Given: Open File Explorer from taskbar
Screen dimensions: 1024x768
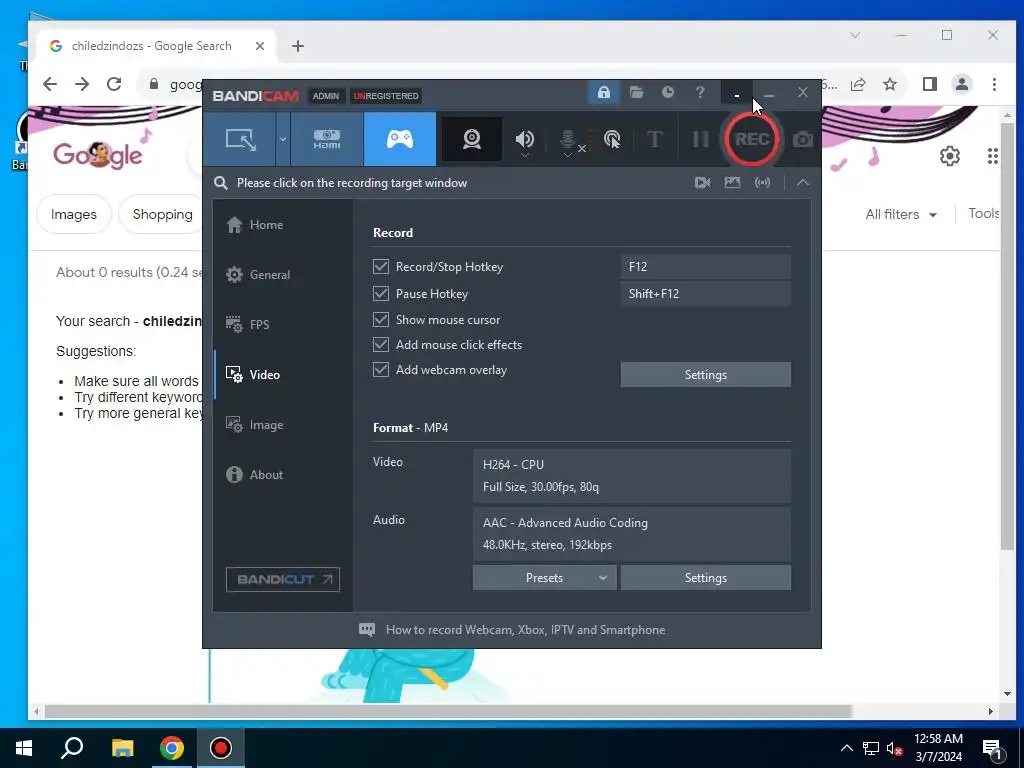Looking at the screenshot, I should click(x=122, y=748).
